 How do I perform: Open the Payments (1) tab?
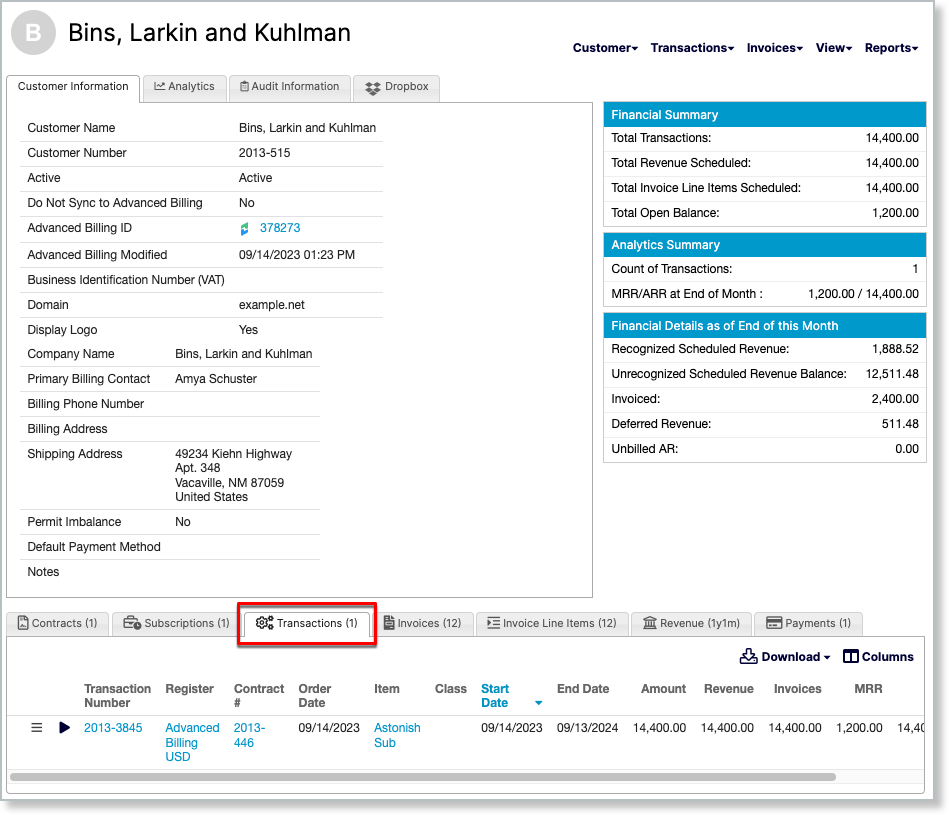click(x=808, y=623)
